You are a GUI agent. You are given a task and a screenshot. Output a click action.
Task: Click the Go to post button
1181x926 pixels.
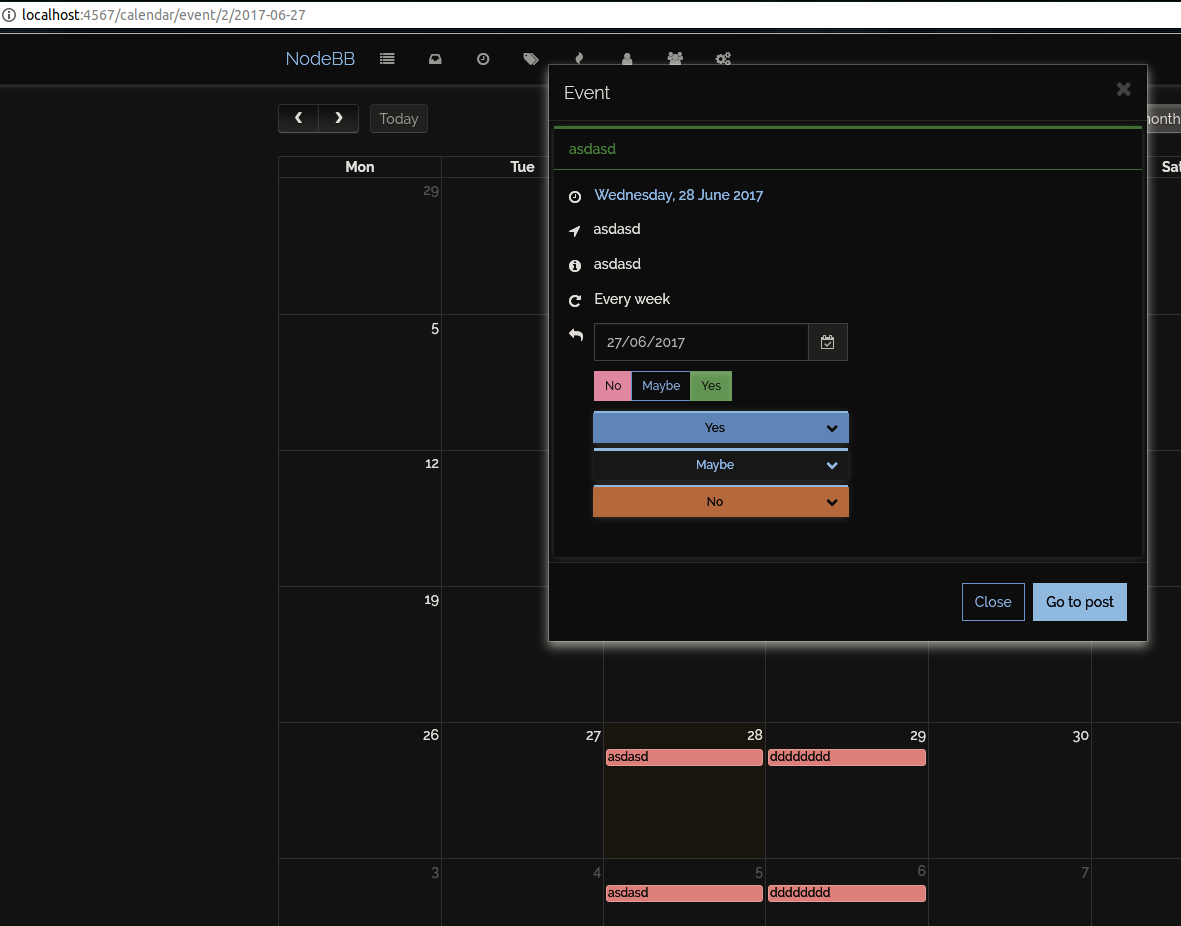pyautogui.click(x=1079, y=602)
